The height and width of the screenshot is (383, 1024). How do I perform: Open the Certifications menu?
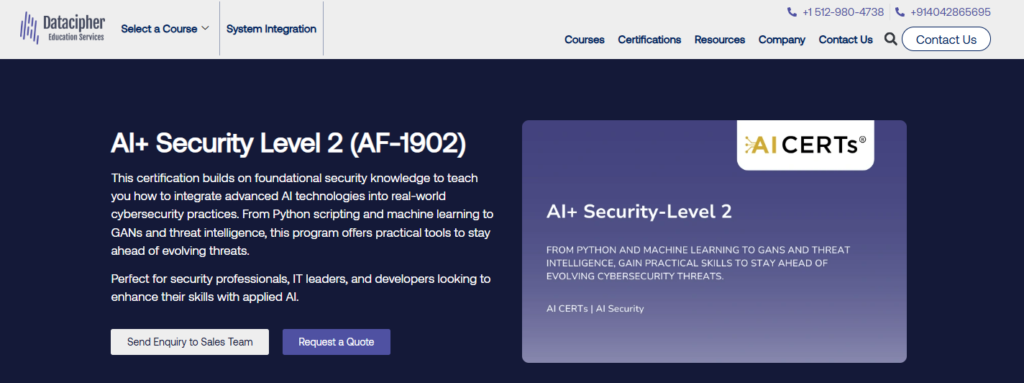point(649,39)
